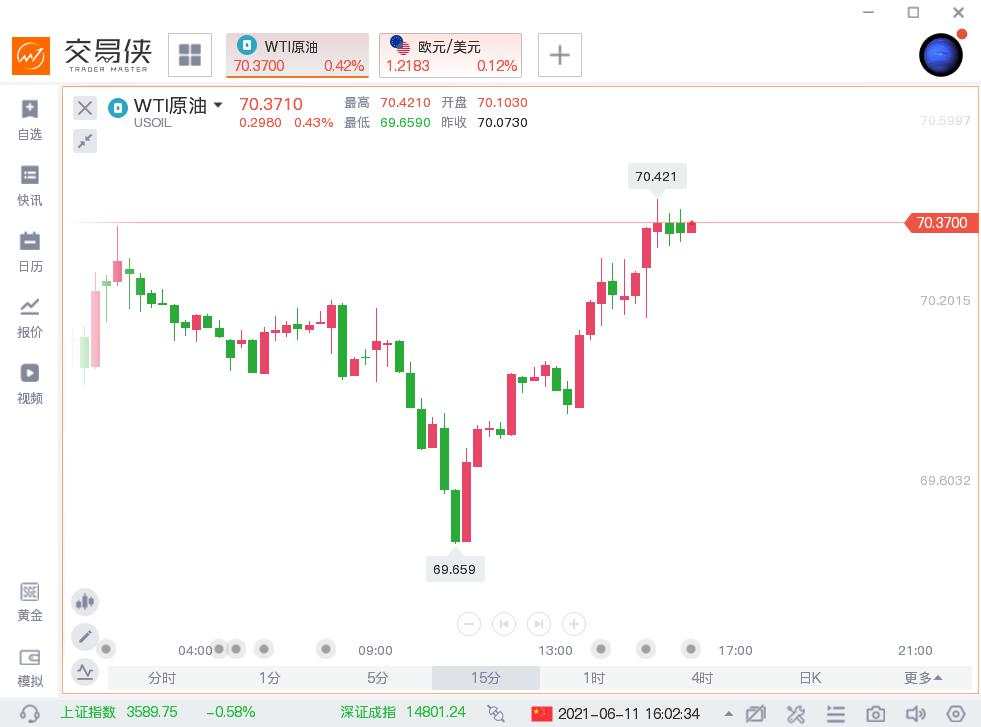Image resolution: width=981 pixels, height=727 pixels.
Task: Select 分时 timeframe
Action: (162, 678)
